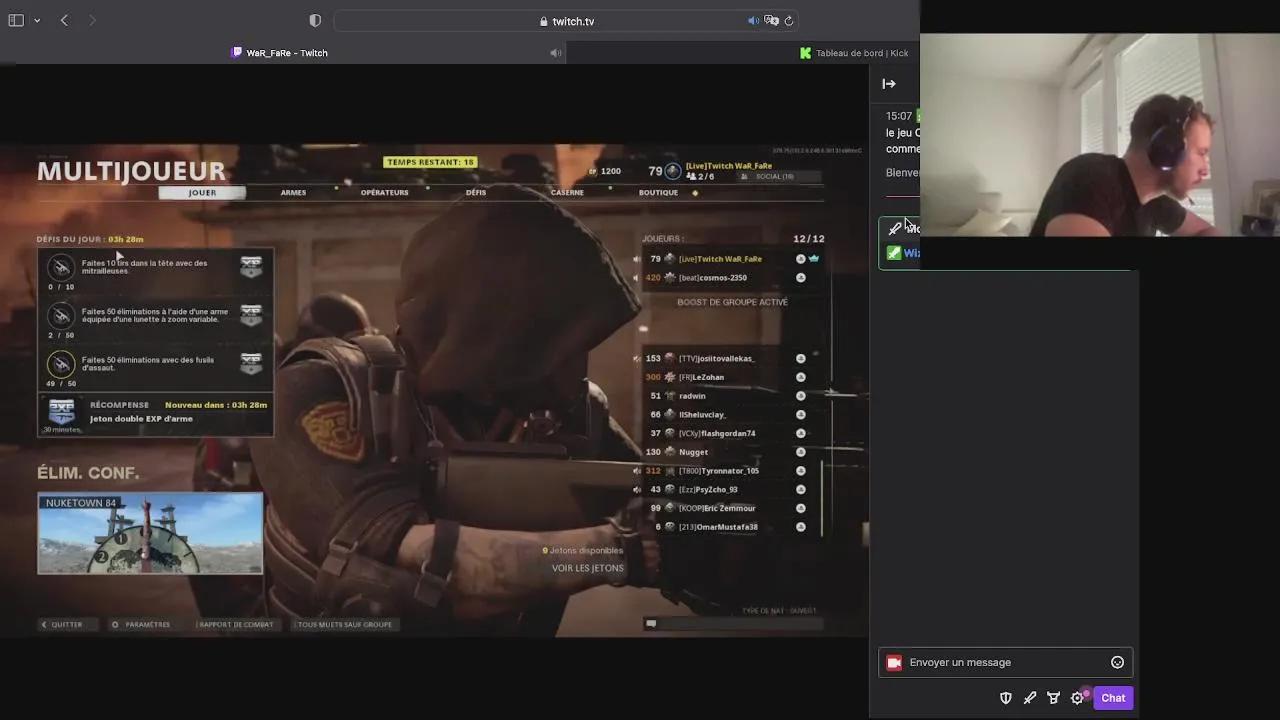The height and width of the screenshot is (720, 1280).
Task: Click the sword moderator tools icon
Action: pos(1030,698)
